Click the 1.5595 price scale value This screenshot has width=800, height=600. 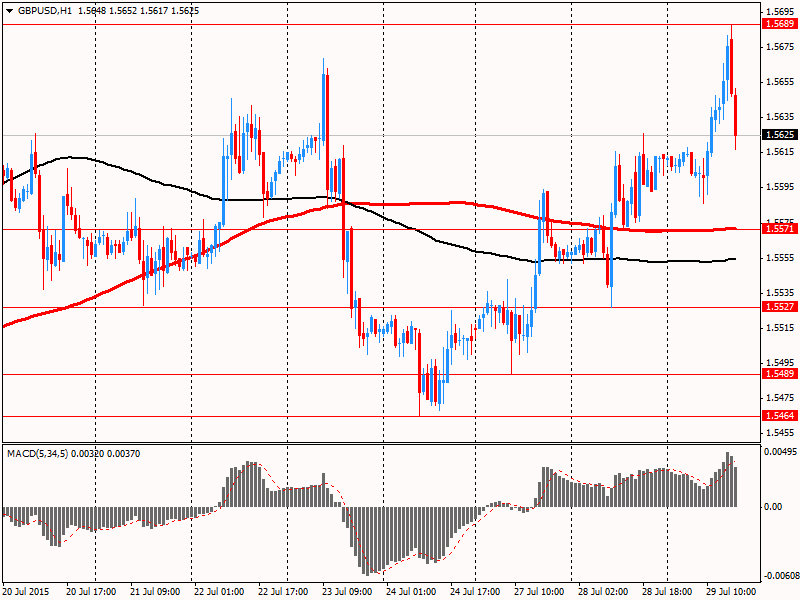778,187
